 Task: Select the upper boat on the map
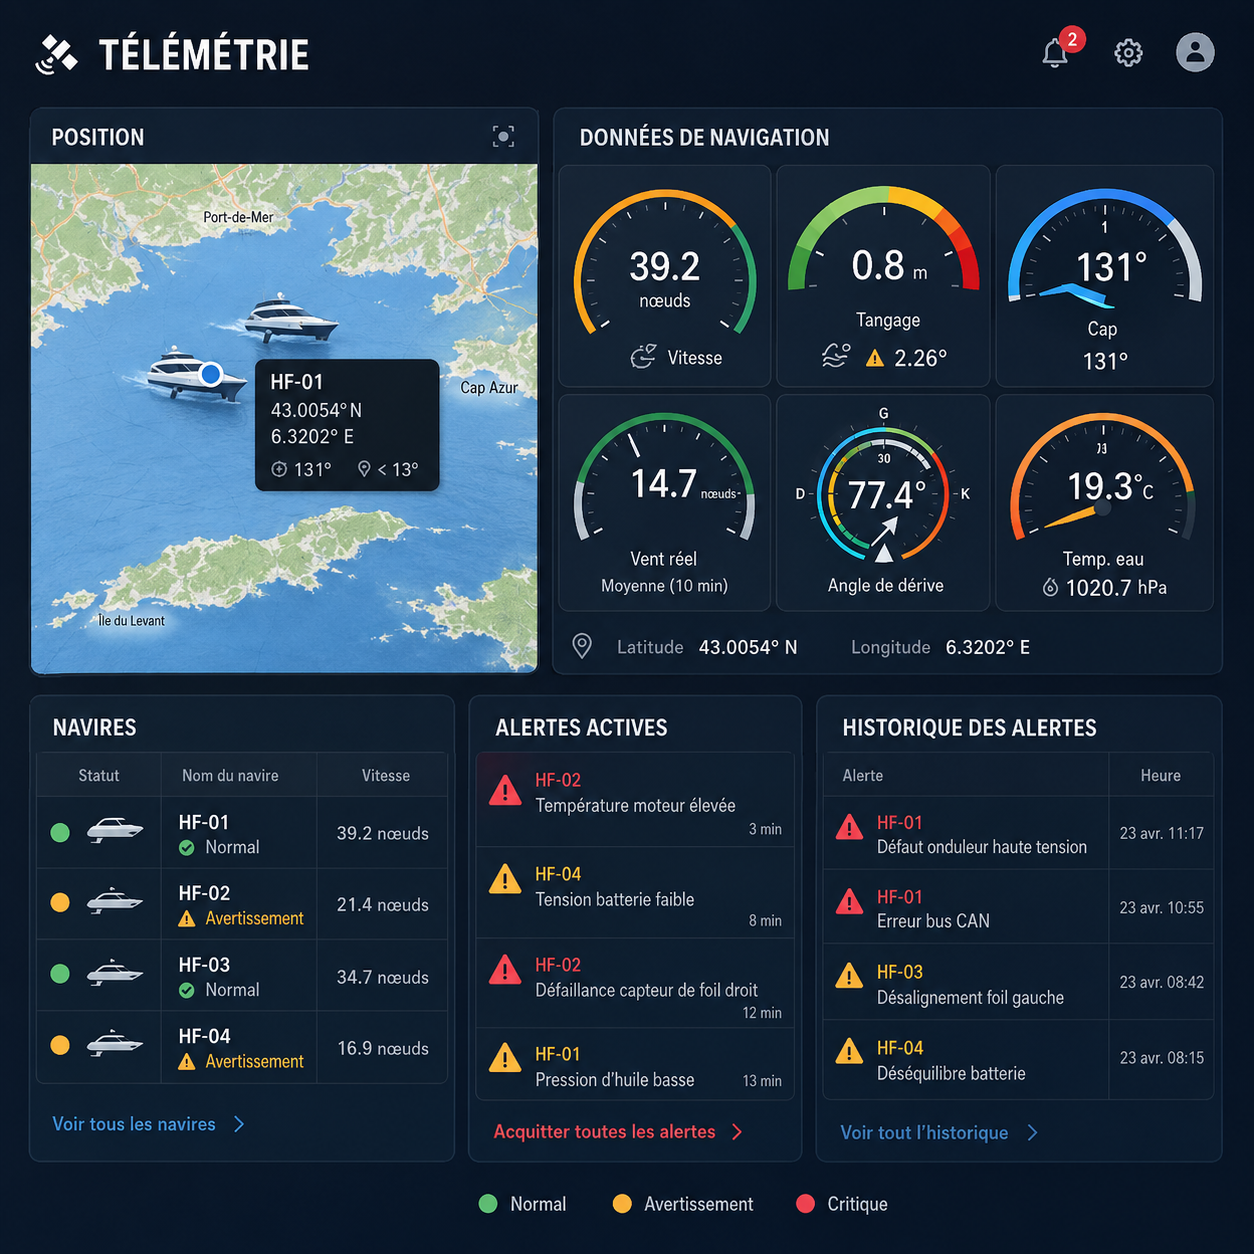pos(290,319)
